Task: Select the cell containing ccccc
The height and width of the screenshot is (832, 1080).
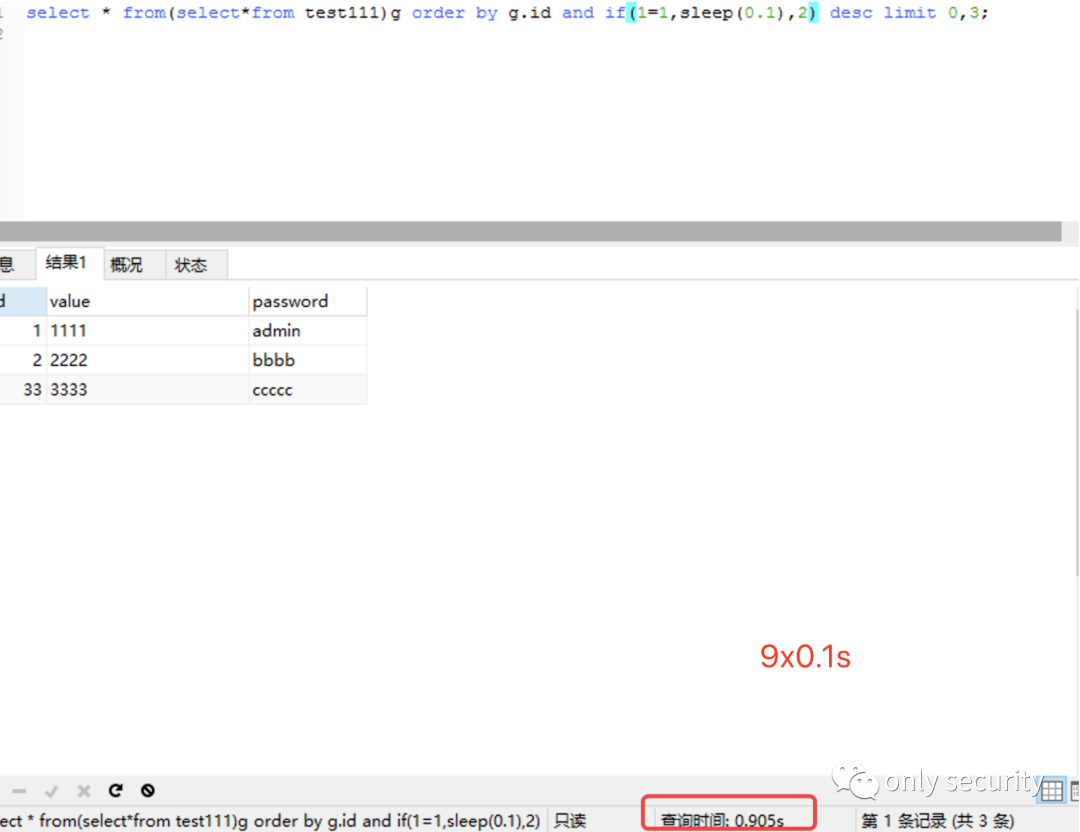Action: tap(307, 390)
